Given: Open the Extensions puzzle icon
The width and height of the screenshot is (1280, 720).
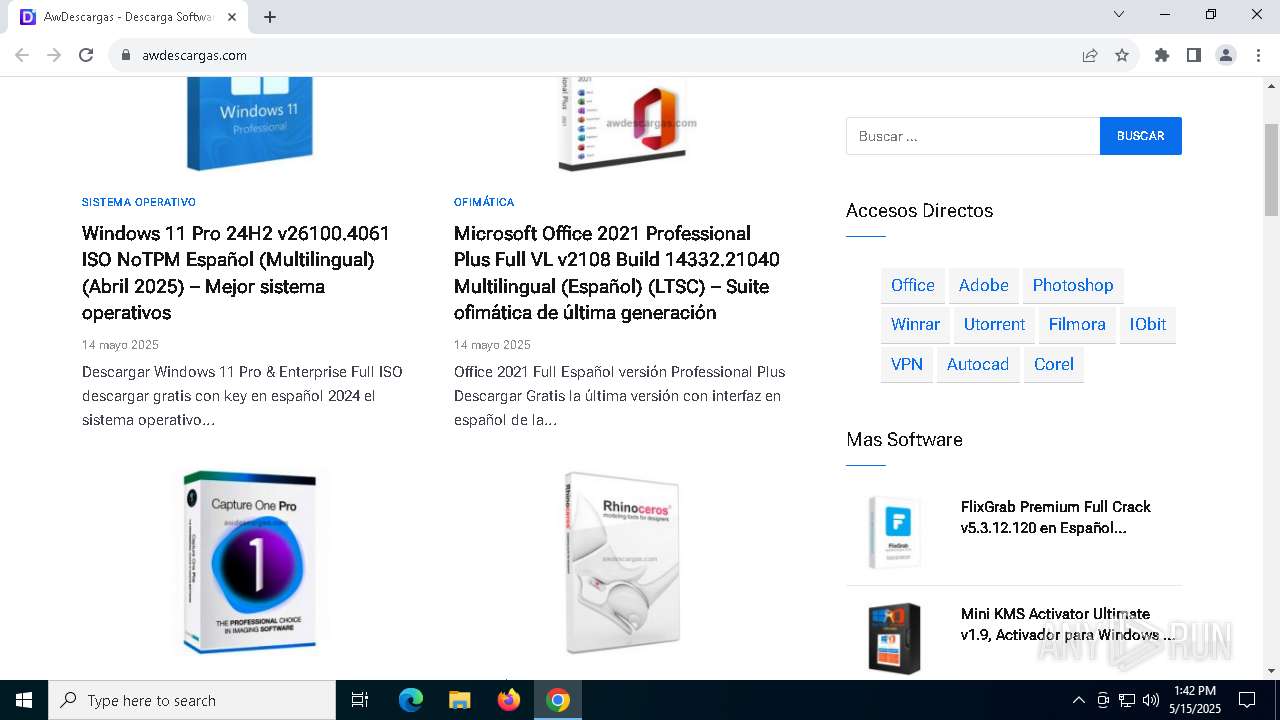Looking at the screenshot, I should tap(1162, 55).
